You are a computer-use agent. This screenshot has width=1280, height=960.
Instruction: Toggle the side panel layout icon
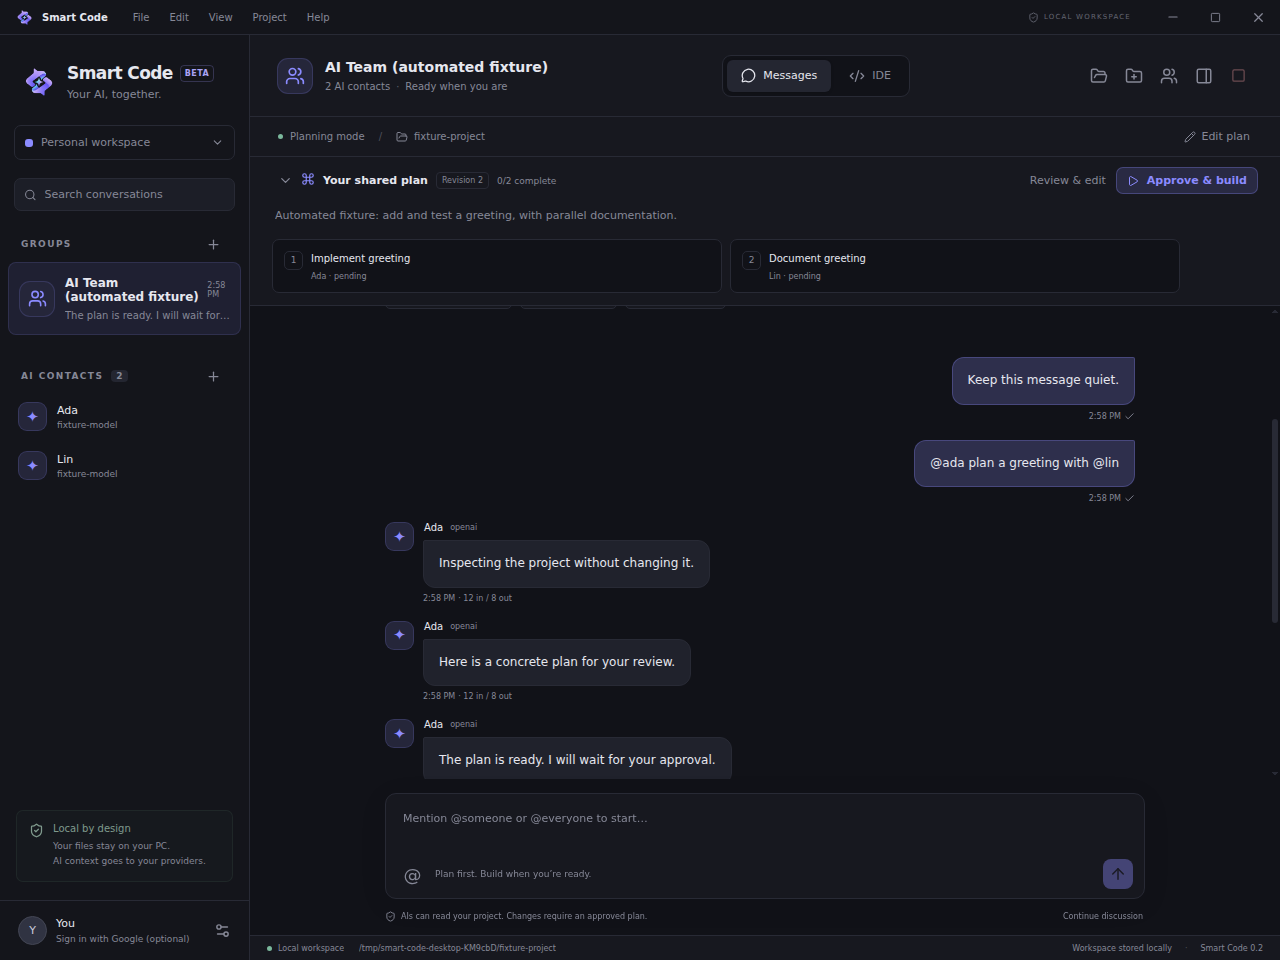(x=1204, y=76)
